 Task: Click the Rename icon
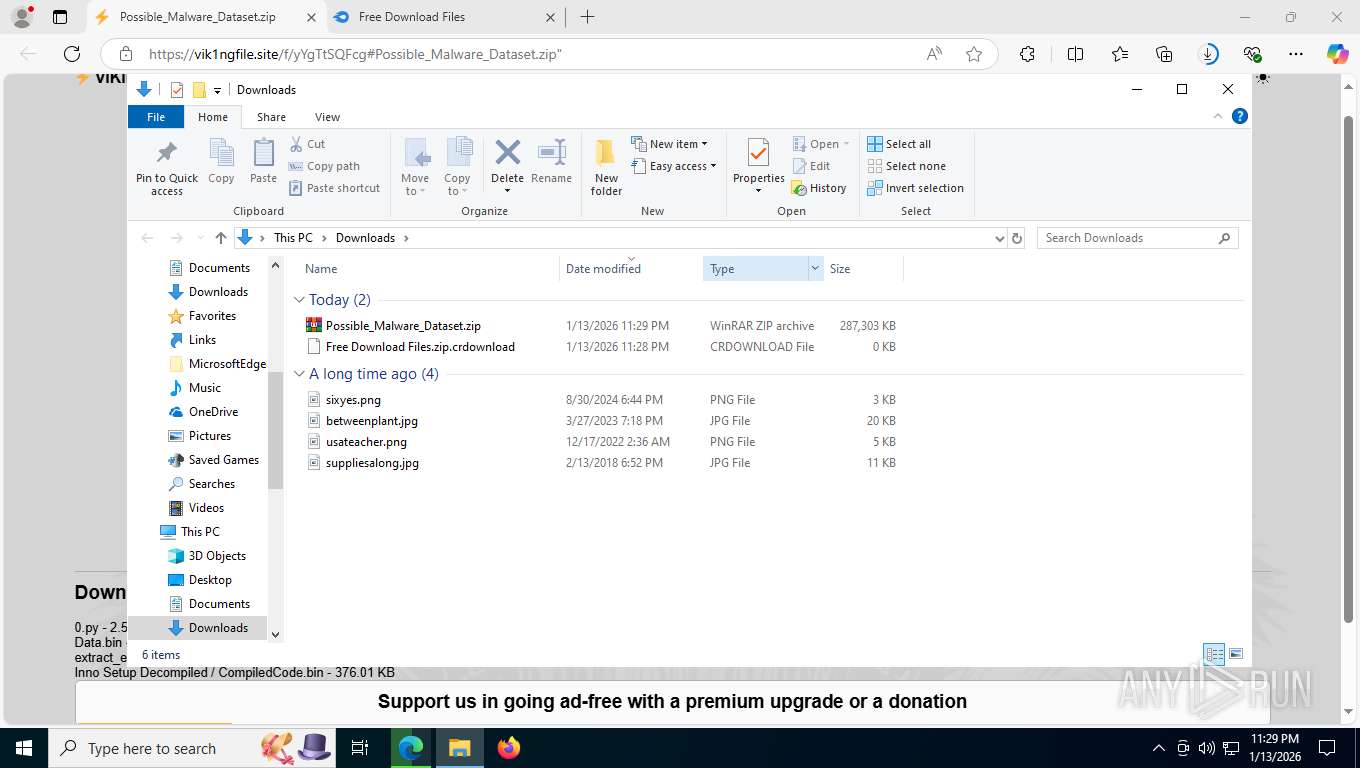pyautogui.click(x=552, y=152)
